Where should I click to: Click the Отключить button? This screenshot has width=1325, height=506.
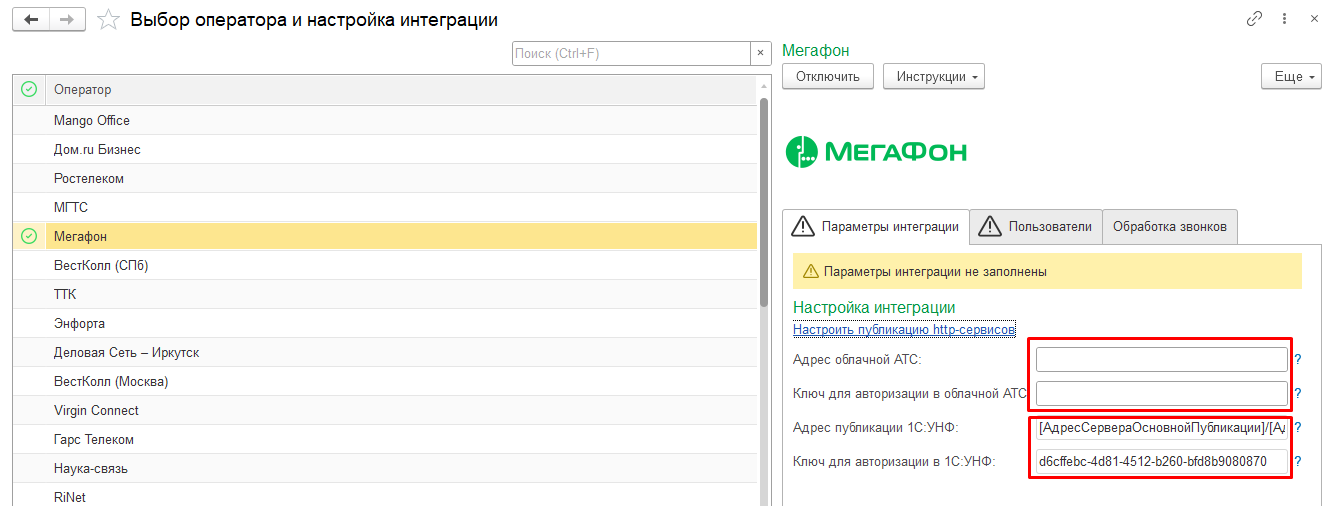click(x=828, y=76)
